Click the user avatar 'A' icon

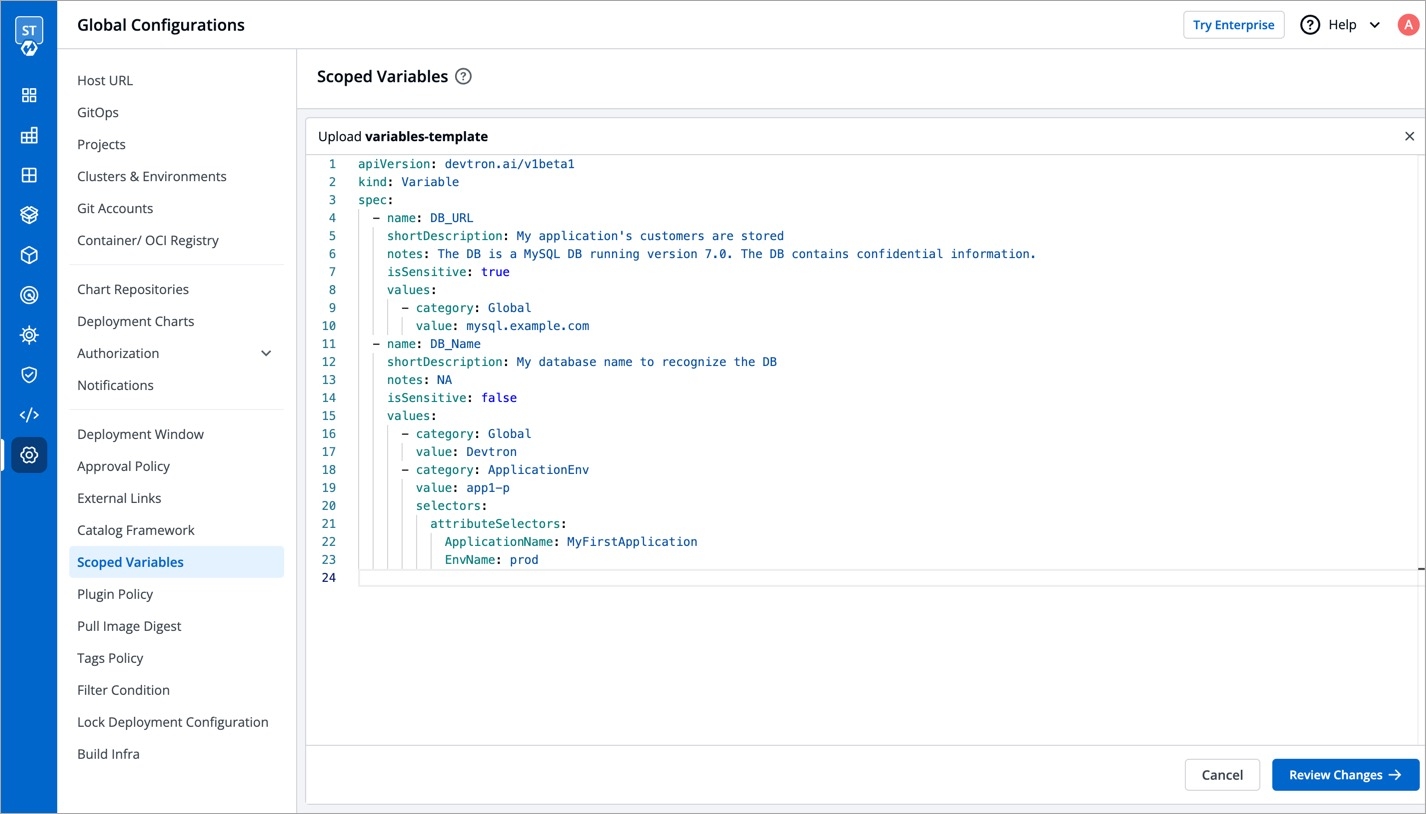point(1407,25)
